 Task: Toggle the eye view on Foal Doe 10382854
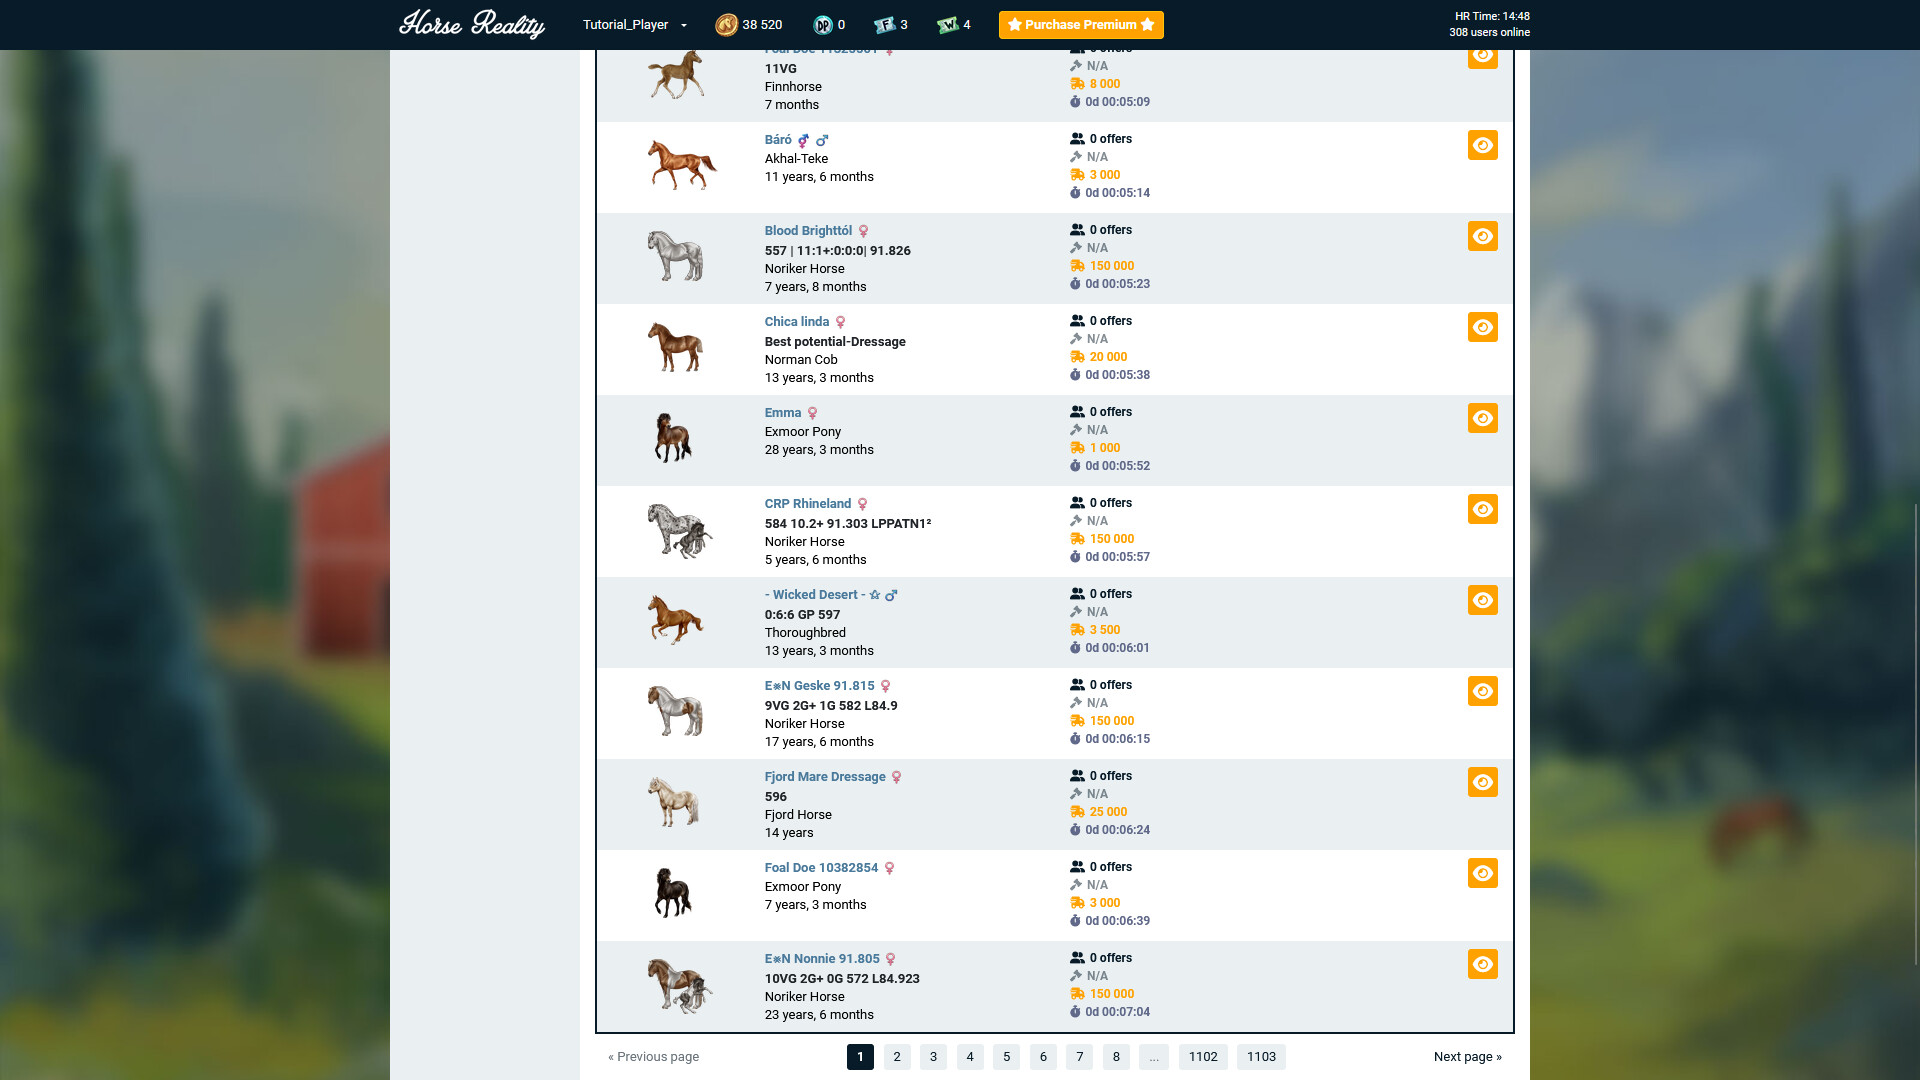coord(1482,872)
